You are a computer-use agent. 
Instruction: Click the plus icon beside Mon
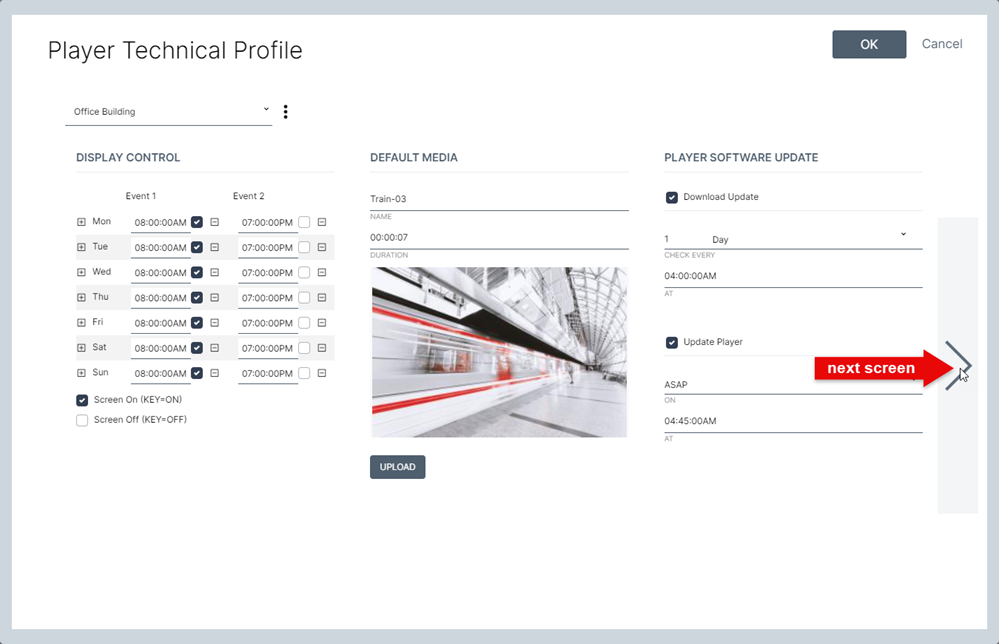(81, 222)
